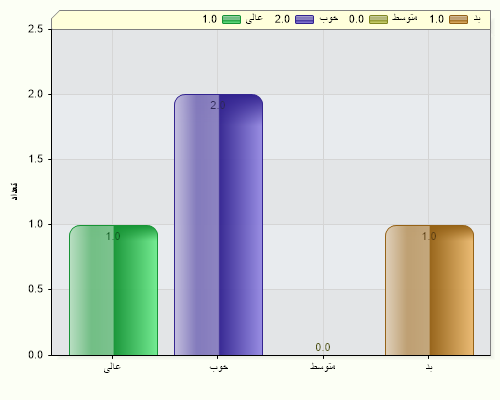
Task: Click the vertical تعداد axis title
Action: (14, 191)
